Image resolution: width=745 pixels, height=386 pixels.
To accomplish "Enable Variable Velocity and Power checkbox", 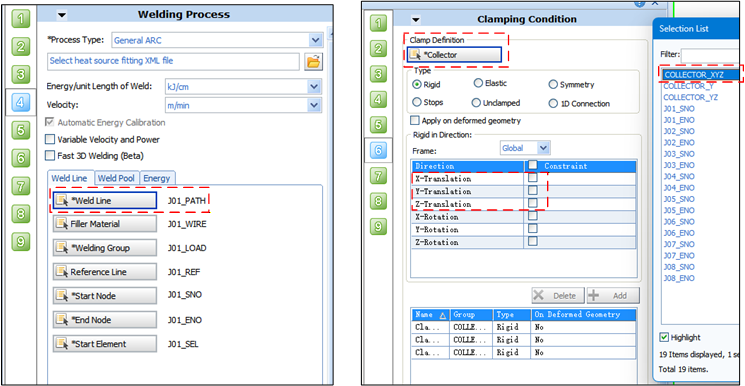I will tap(49, 139).
